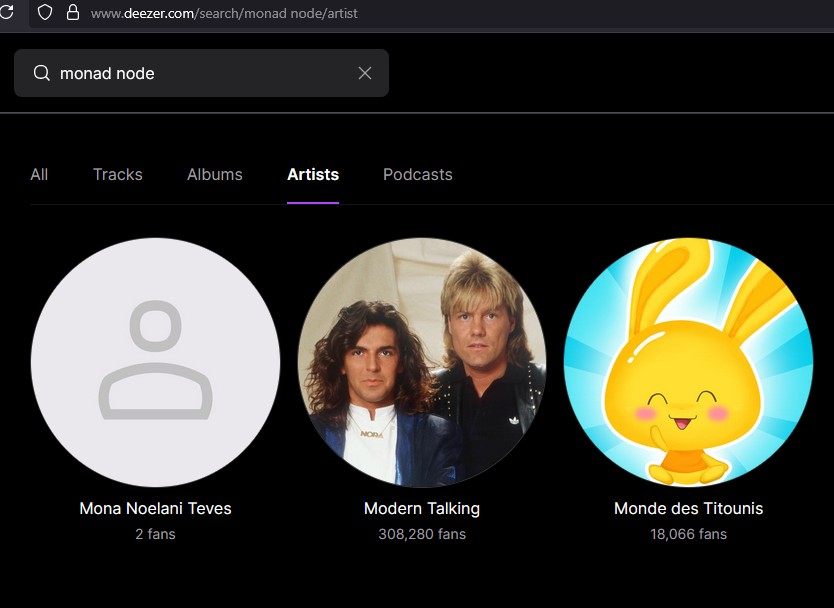The width and height of the screenshot is (834, 608).
Task: Click the Modern Talking artist photo
Action: click(422, 362)
